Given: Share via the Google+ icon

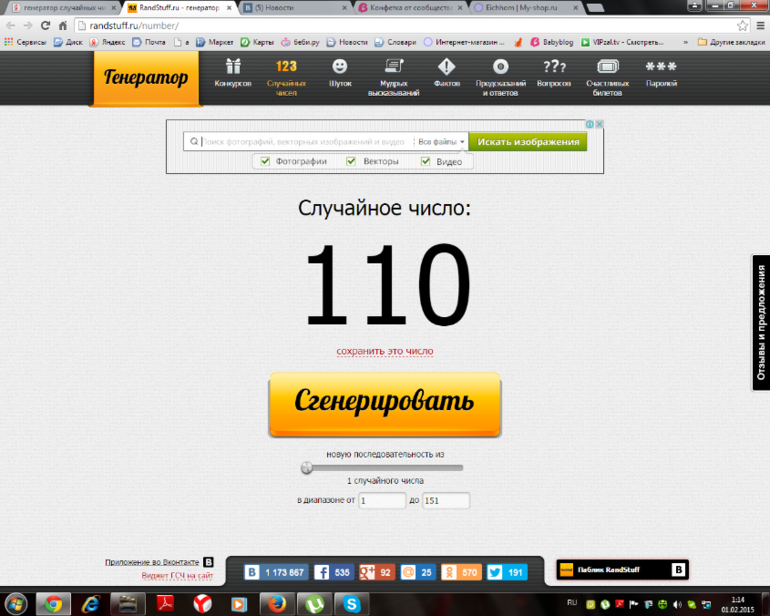Looking at the screenshot, I should click(x=366, y=573).
